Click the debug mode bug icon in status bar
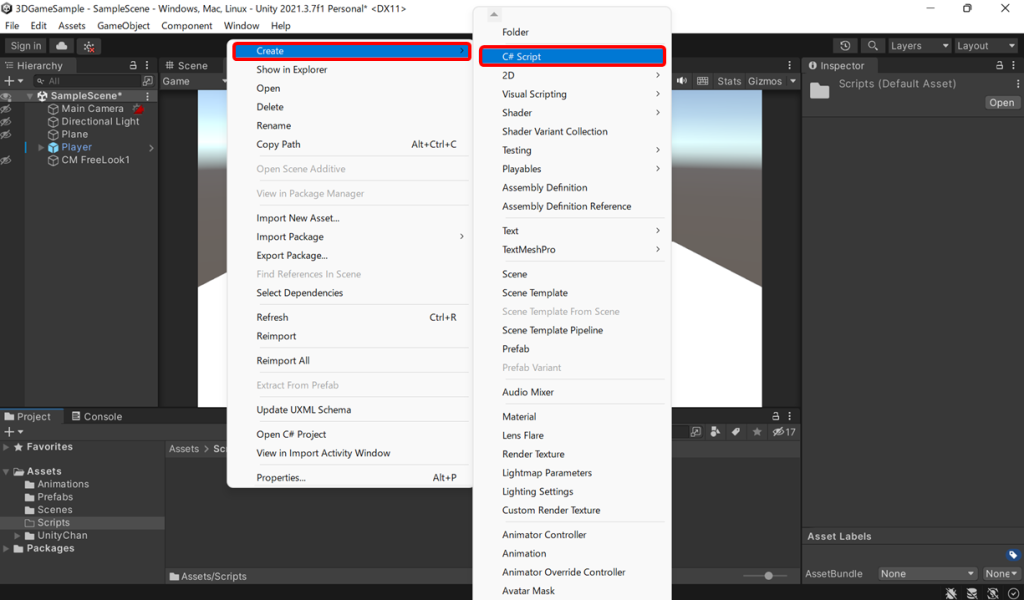 (951, 593)
